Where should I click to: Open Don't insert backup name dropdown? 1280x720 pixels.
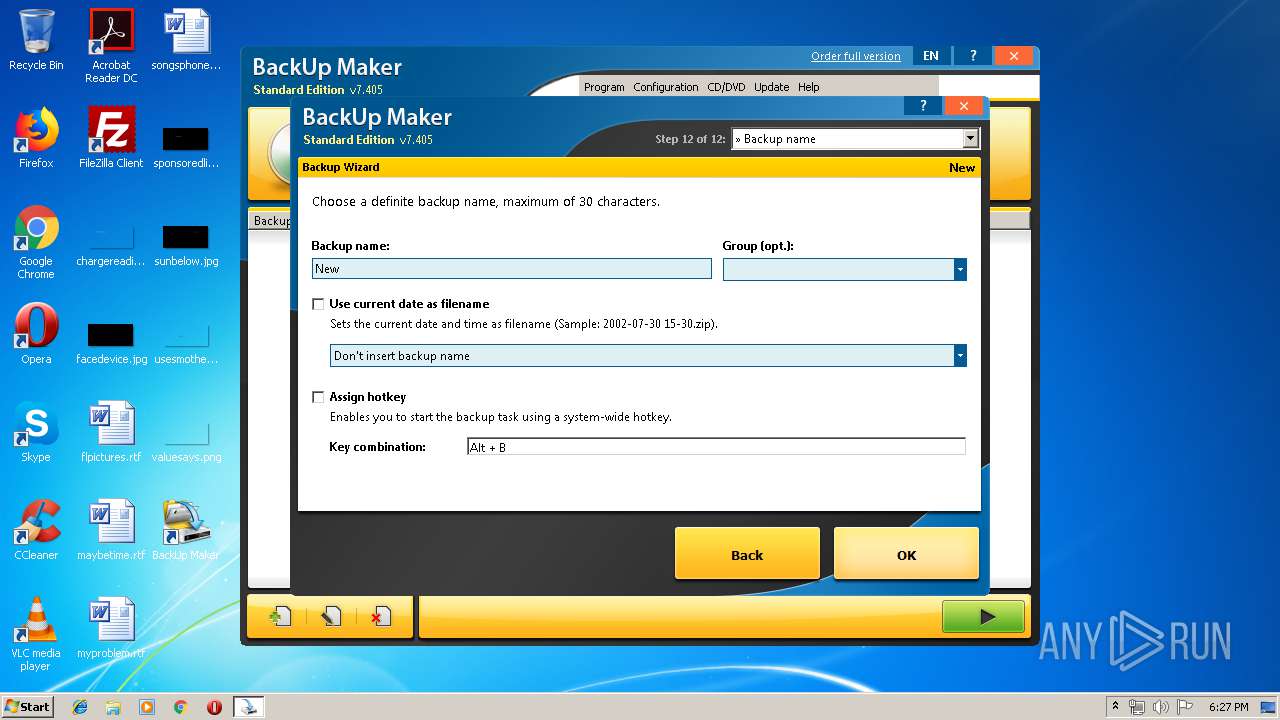coord(960,356)
